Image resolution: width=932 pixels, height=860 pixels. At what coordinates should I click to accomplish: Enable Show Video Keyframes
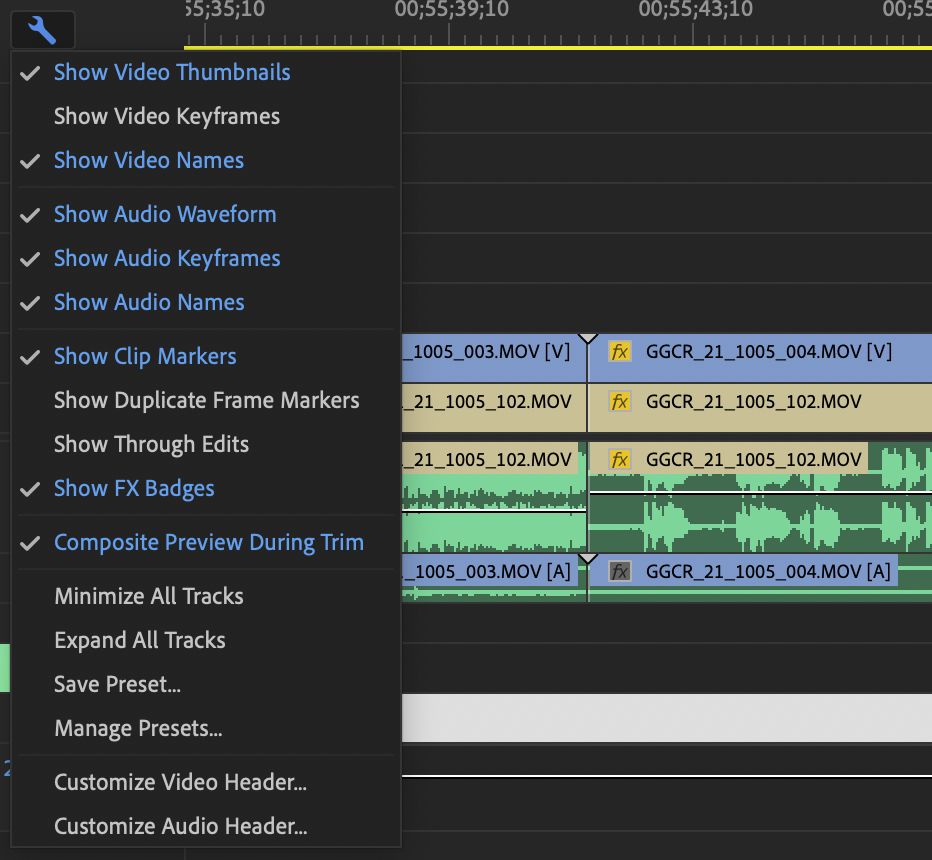pyautogui.click(x=165, y=116)
